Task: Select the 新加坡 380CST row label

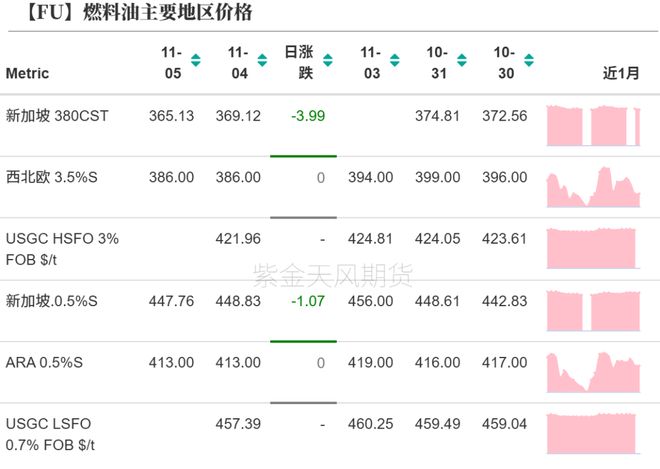Action: click(x=57, y=116)
